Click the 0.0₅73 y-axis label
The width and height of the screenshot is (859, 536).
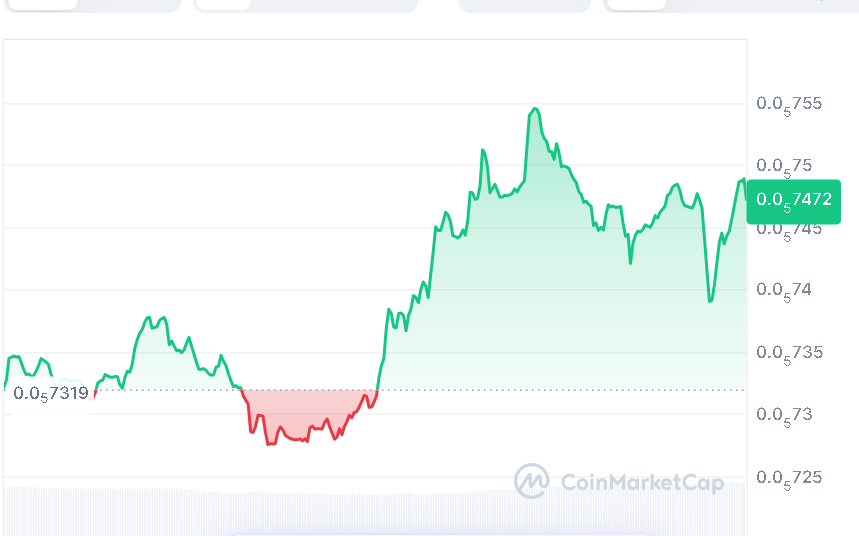[x=785, y=415]
